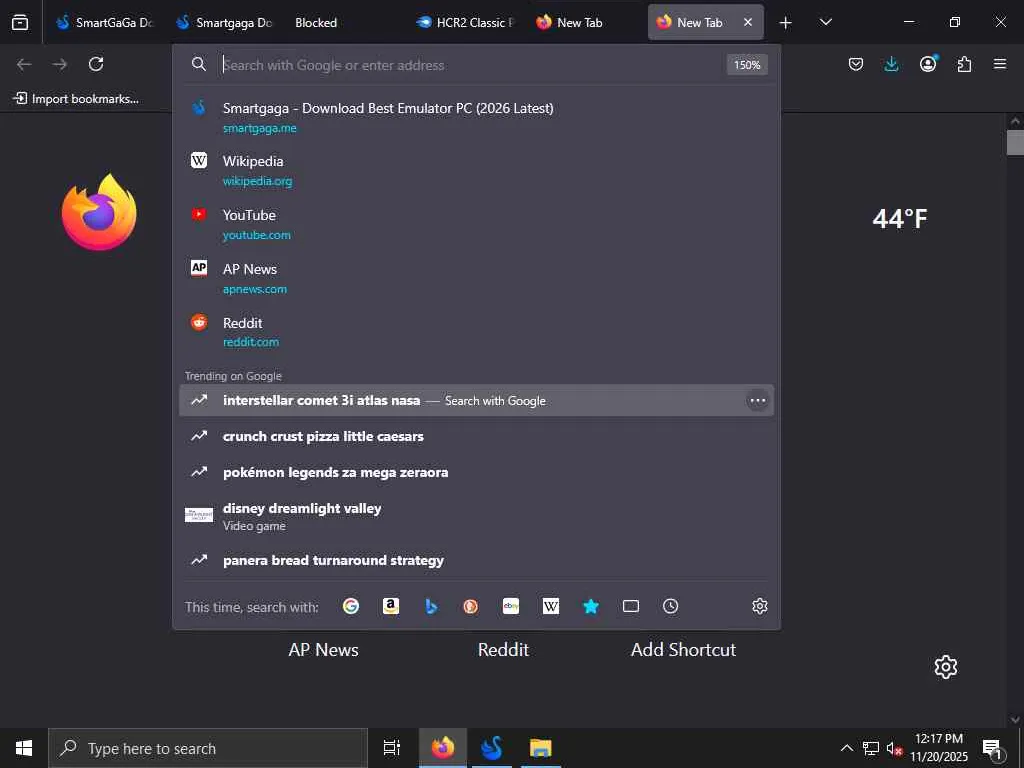Show hidden system tray icons chevron

pos(846,748)
